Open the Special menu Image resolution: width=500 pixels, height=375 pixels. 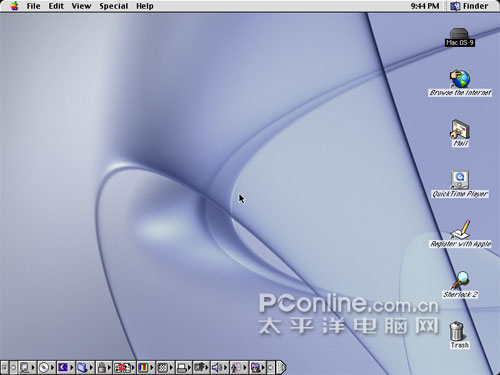114,6
